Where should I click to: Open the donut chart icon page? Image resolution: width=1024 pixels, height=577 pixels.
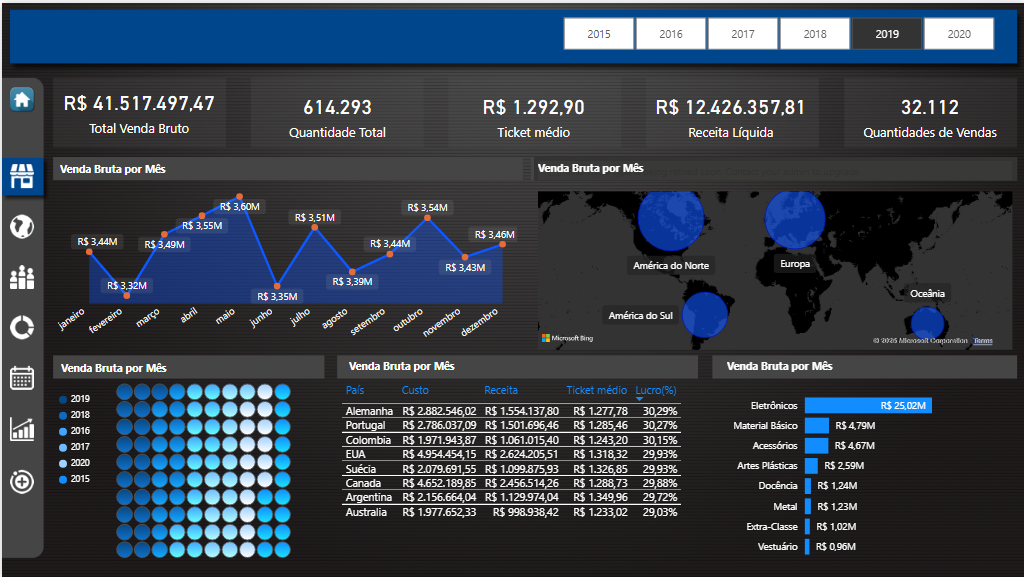pos(22,327)
